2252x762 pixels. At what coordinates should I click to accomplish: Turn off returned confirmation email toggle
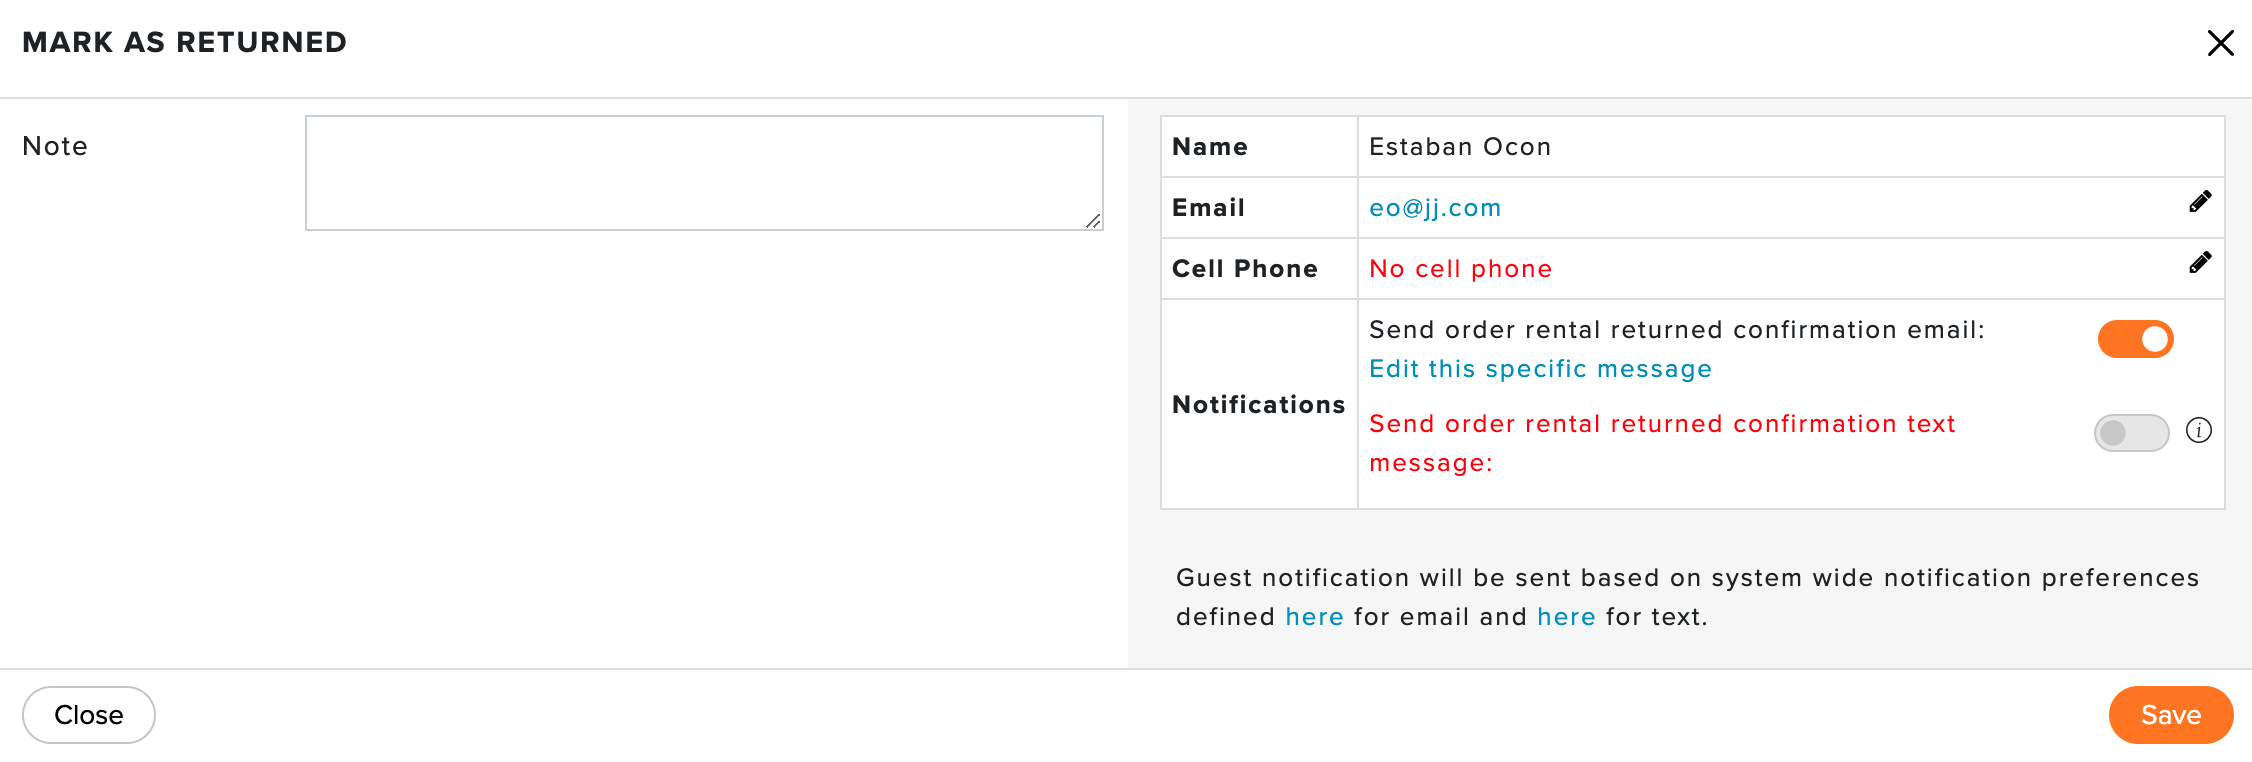coord(2135,339)
